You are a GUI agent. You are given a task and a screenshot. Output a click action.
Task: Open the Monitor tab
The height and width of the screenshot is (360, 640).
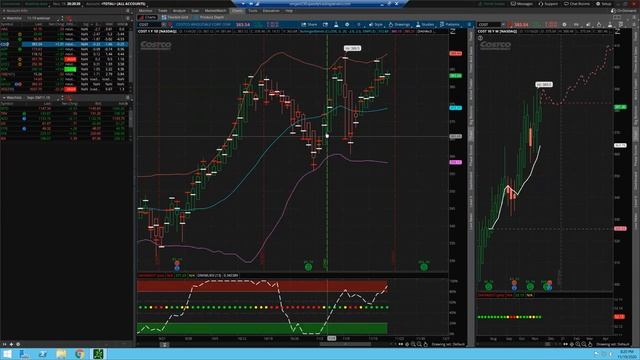coord(145,11)
